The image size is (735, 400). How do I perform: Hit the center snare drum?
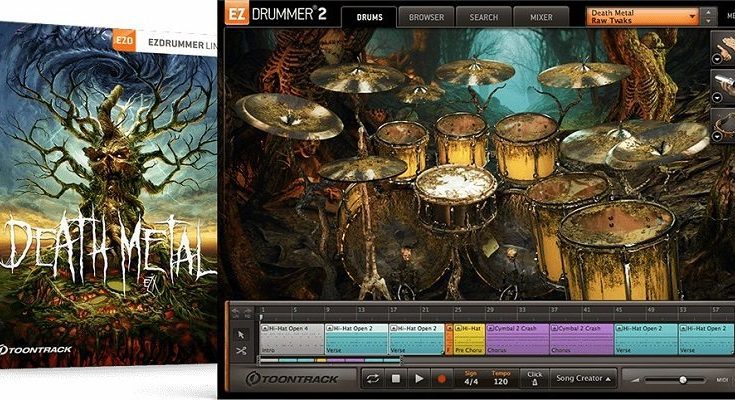point(455,185)
